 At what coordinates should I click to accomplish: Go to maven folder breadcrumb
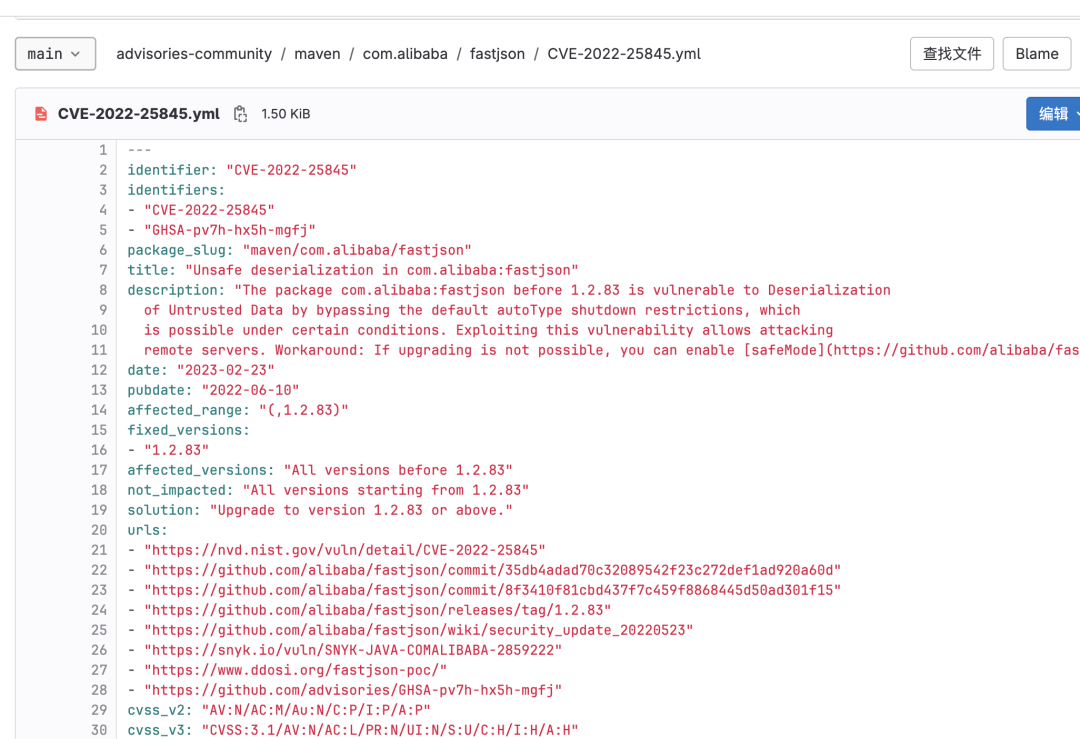tap(317, 54)
